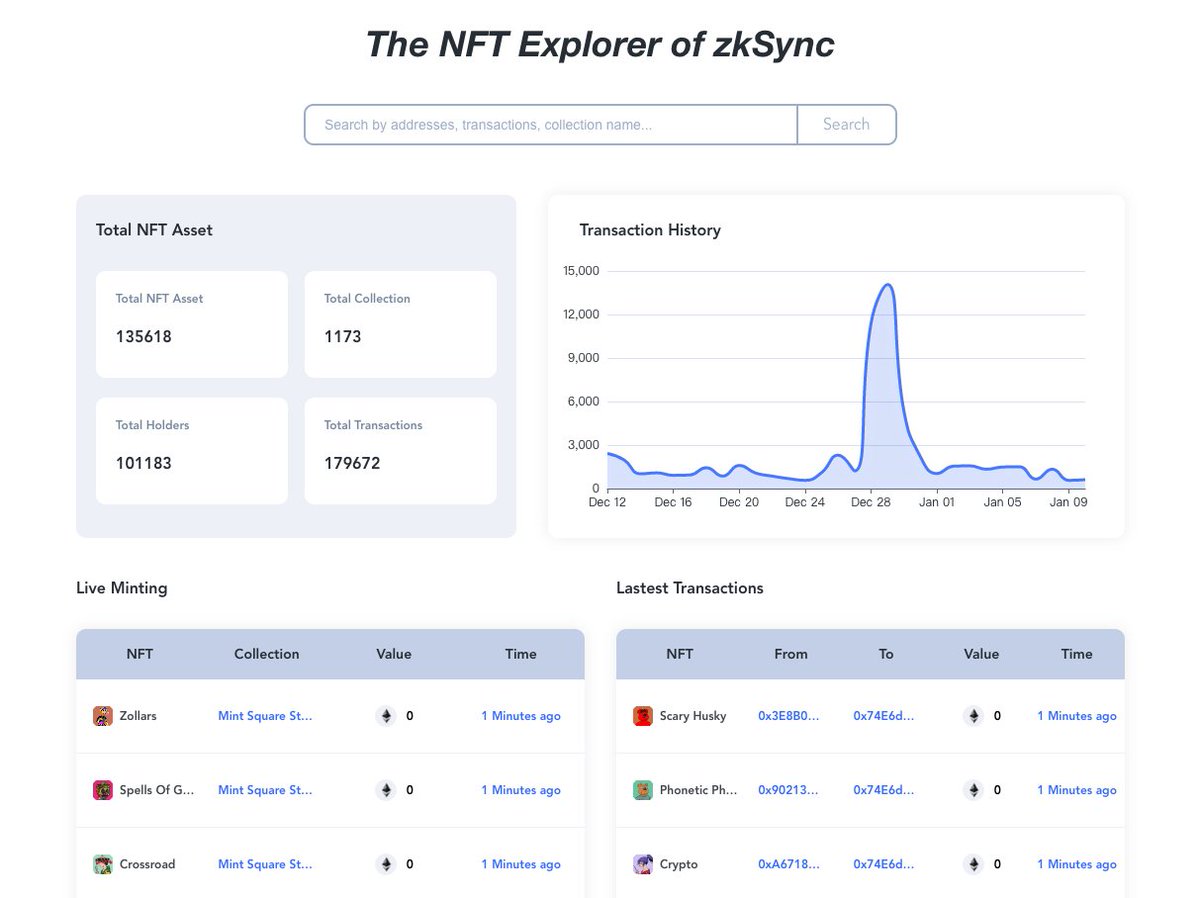Click Ethereum icon in Zollars value cell
1200x898 pixels.
pos(386,716)
